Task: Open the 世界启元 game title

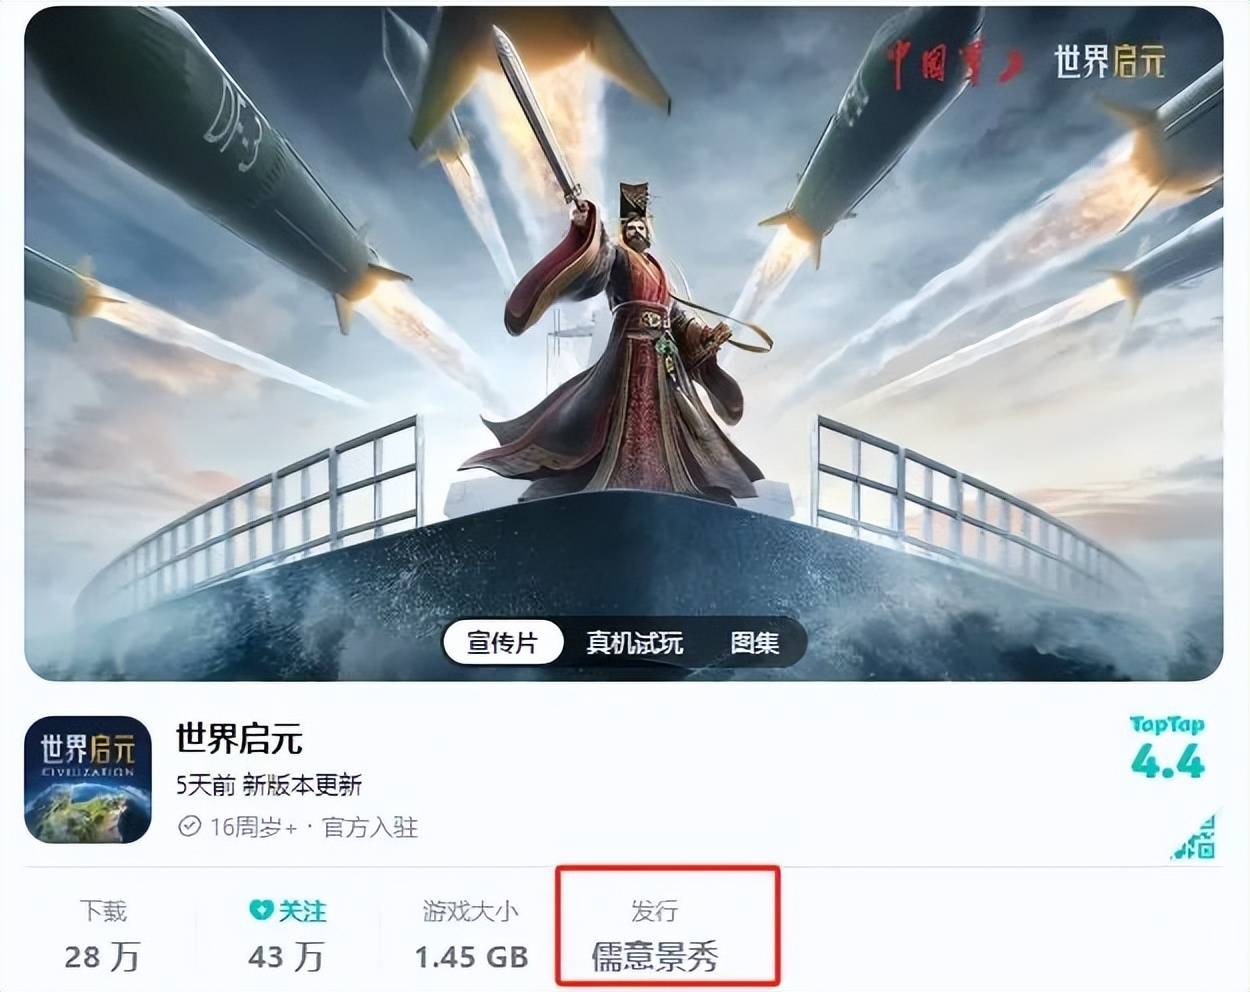Action: (x=239, y=739)
